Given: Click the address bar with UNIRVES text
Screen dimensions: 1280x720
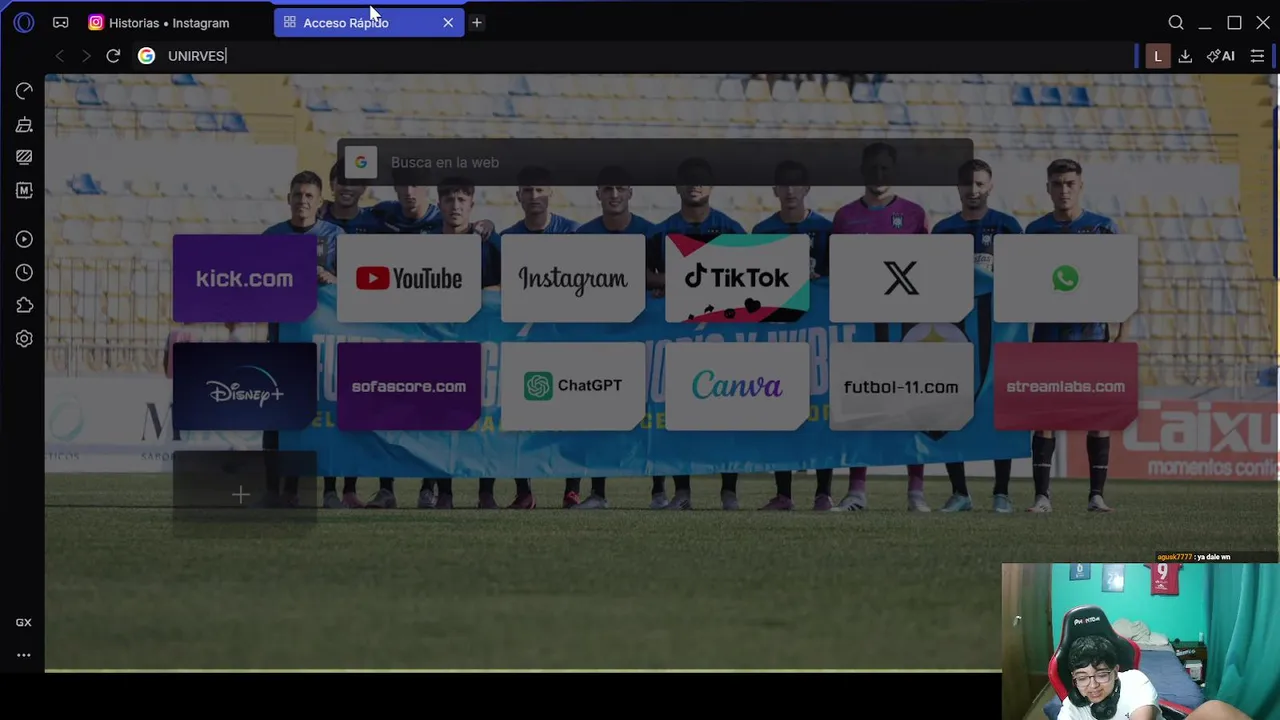Looking at the screenshot, I should pos(640,56).
